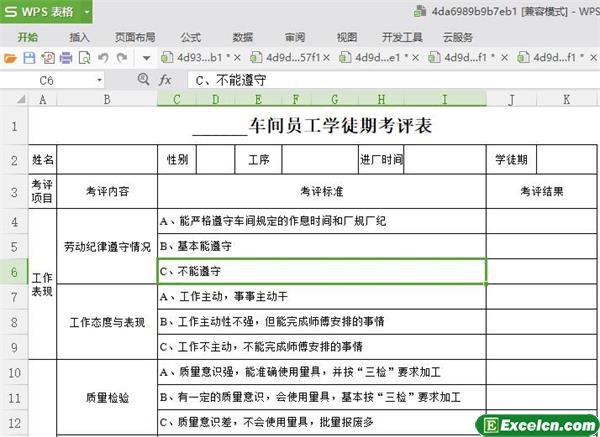The height and width of the screenshot is (437, 600).
Task: Switch to the 公式 ribbon tab
Action: point(191,37)
